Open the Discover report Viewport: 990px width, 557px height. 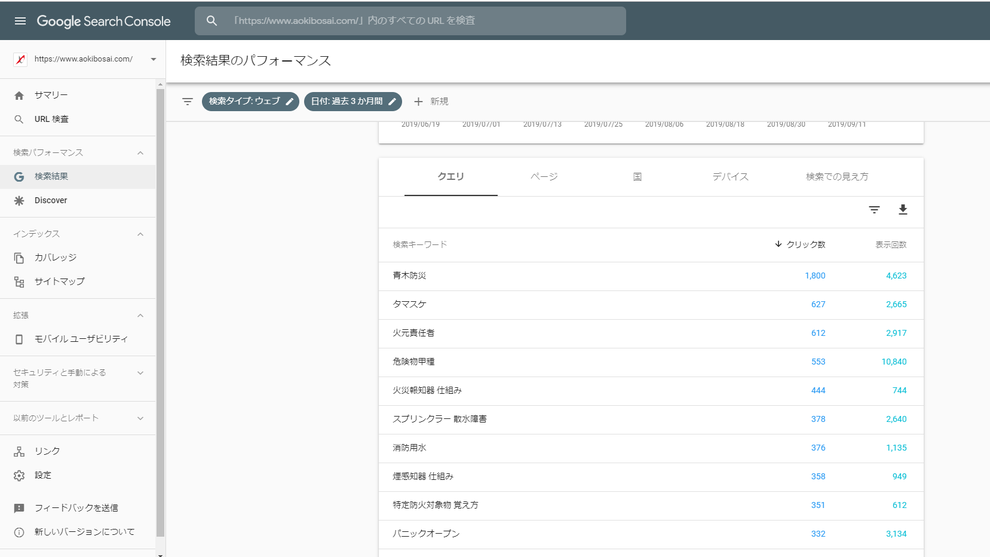coord(51,201)
